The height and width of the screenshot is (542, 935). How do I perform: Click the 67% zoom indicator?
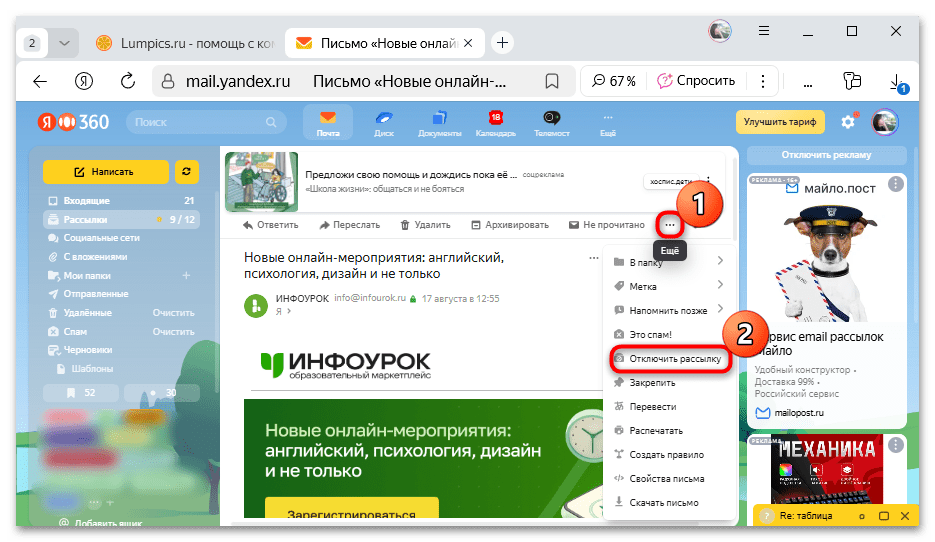pos(614,81)
